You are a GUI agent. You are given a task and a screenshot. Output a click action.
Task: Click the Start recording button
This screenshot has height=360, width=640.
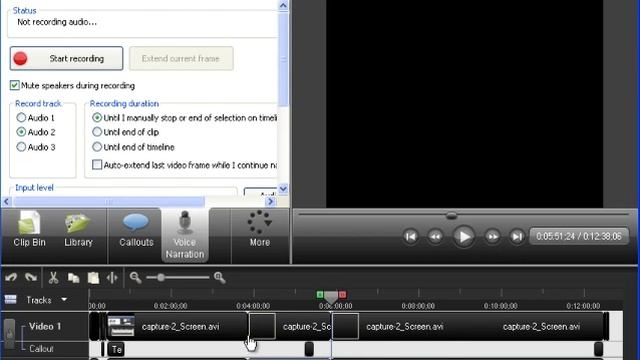click(x=66, y=58)
